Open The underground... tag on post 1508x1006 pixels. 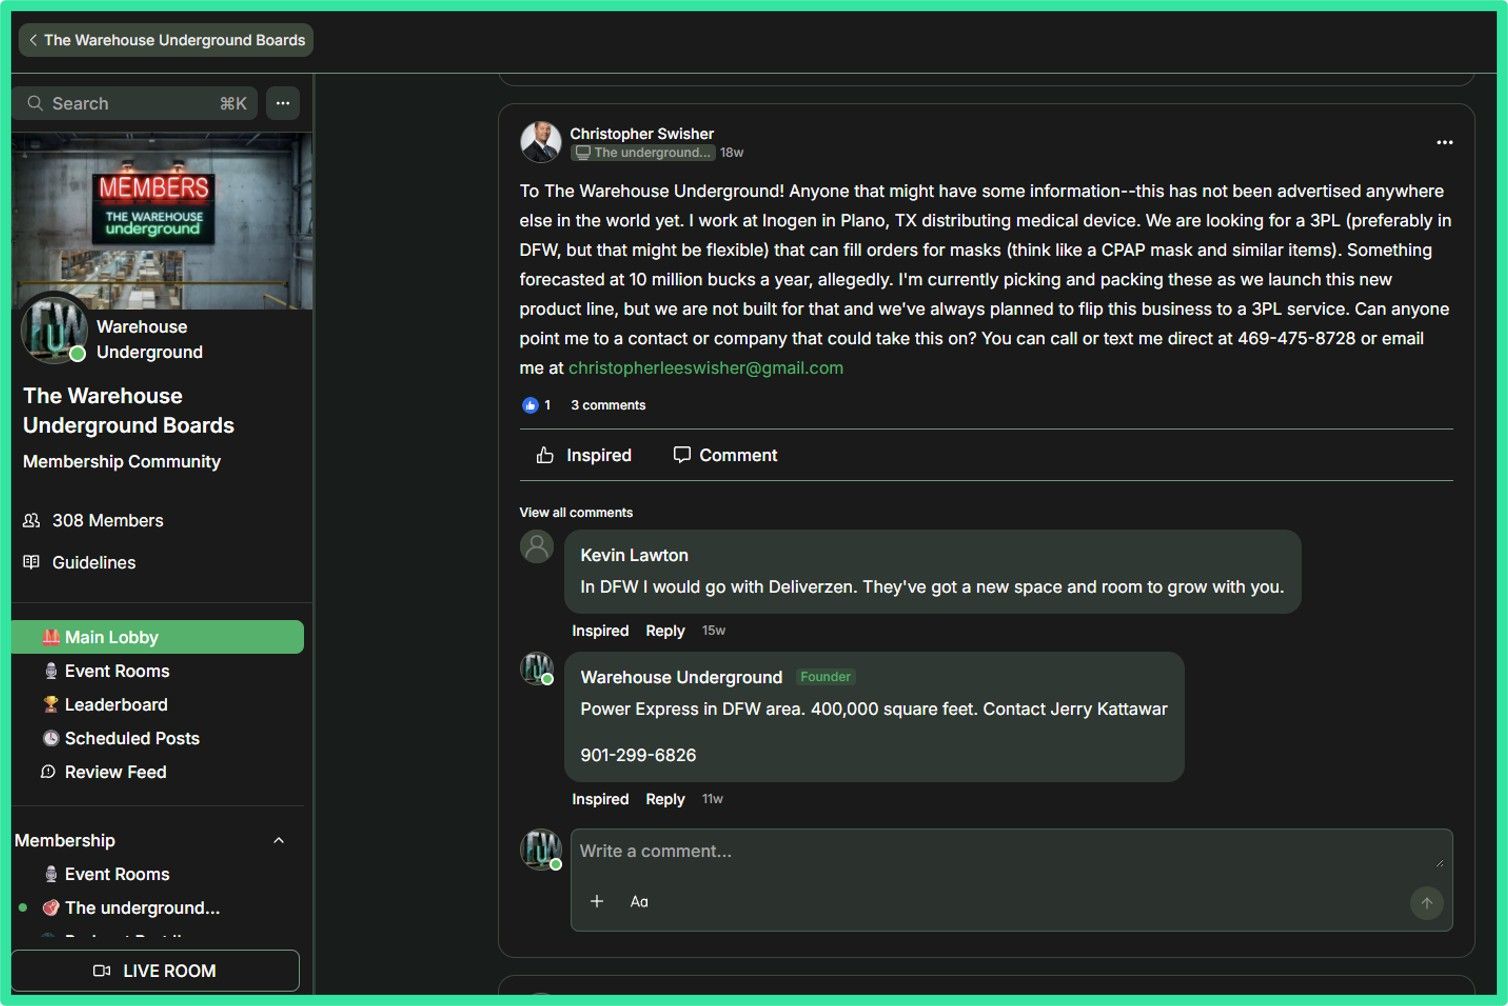tap(643, 153)
